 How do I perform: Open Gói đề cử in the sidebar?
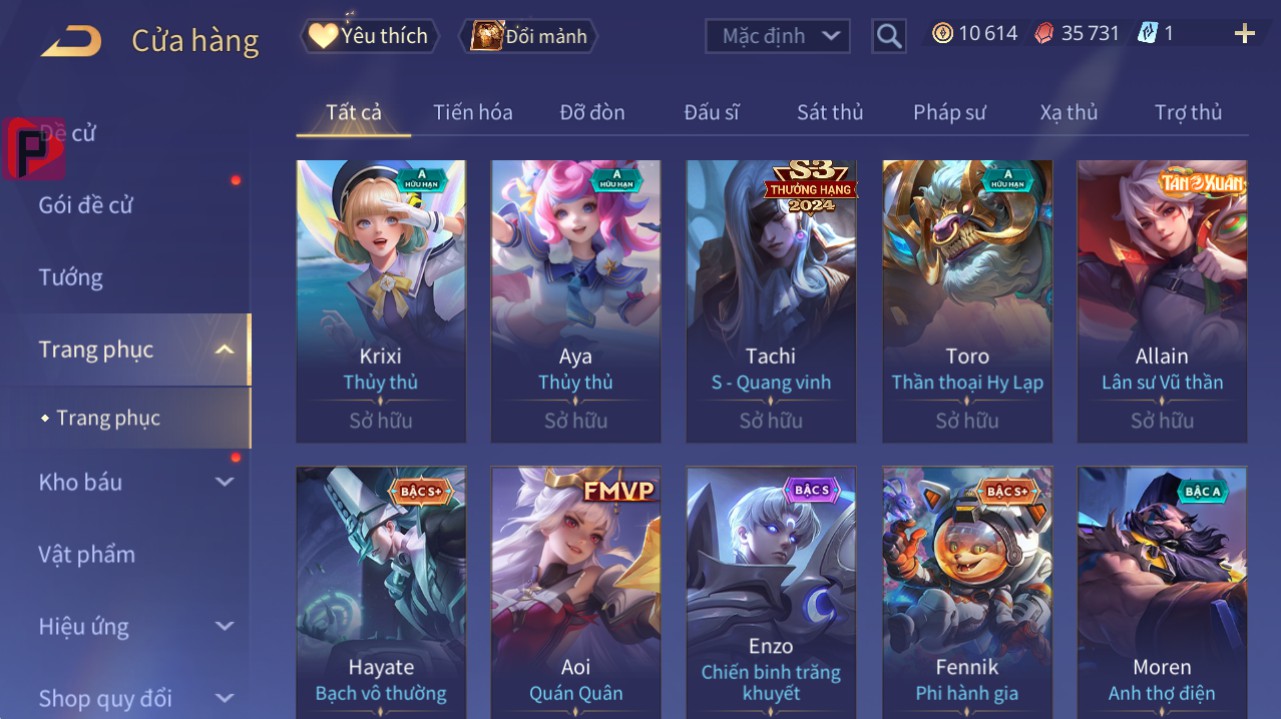point(86,205)
